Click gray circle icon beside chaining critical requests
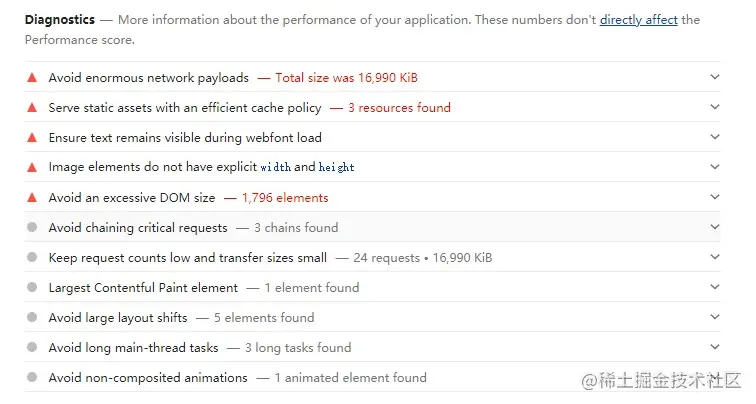Screen dimensions: 756x404 pyautogui.click(x=32, y=228)
